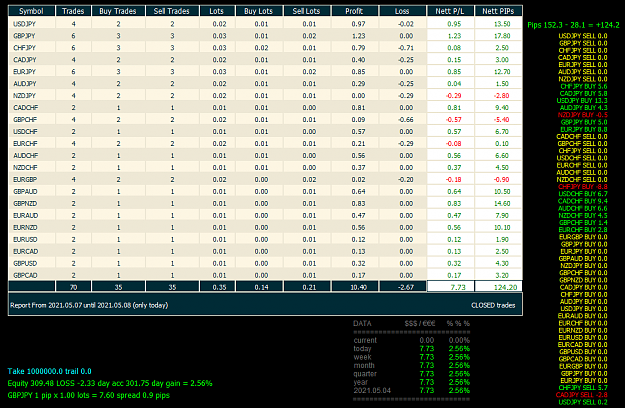Click the Trades column header
Viewport: 625px width, 408px height.
click(x=73, y=11)
